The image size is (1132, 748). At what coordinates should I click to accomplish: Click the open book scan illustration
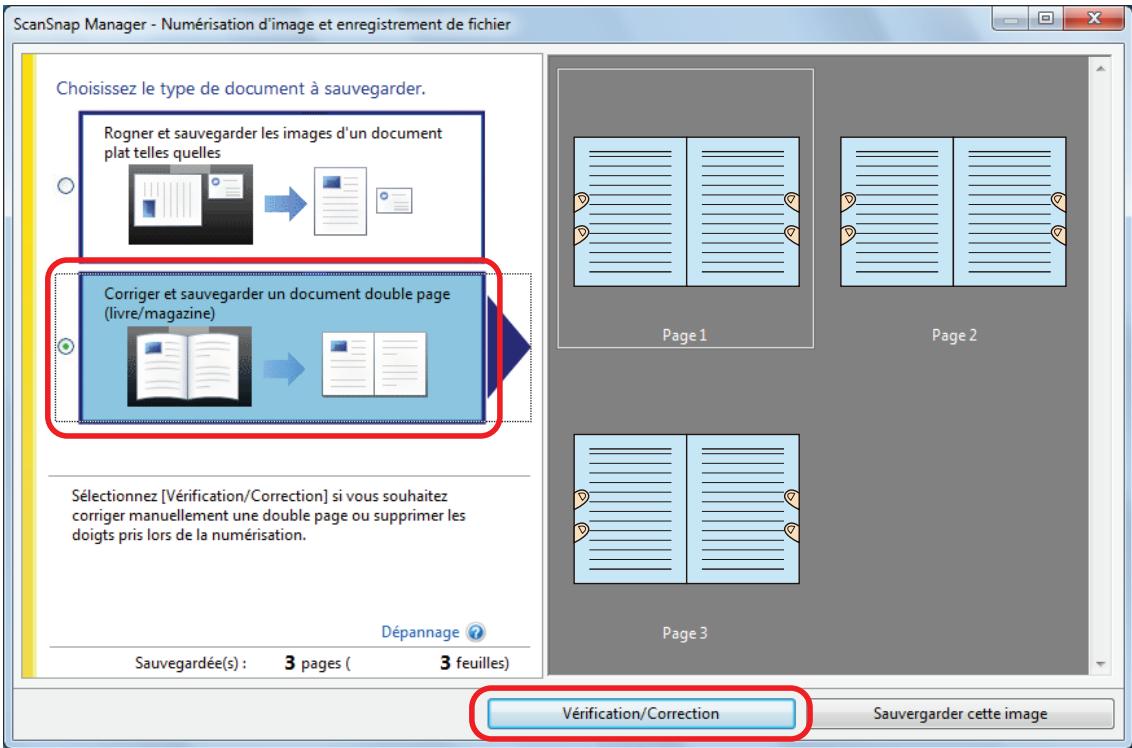pos(189,366)
